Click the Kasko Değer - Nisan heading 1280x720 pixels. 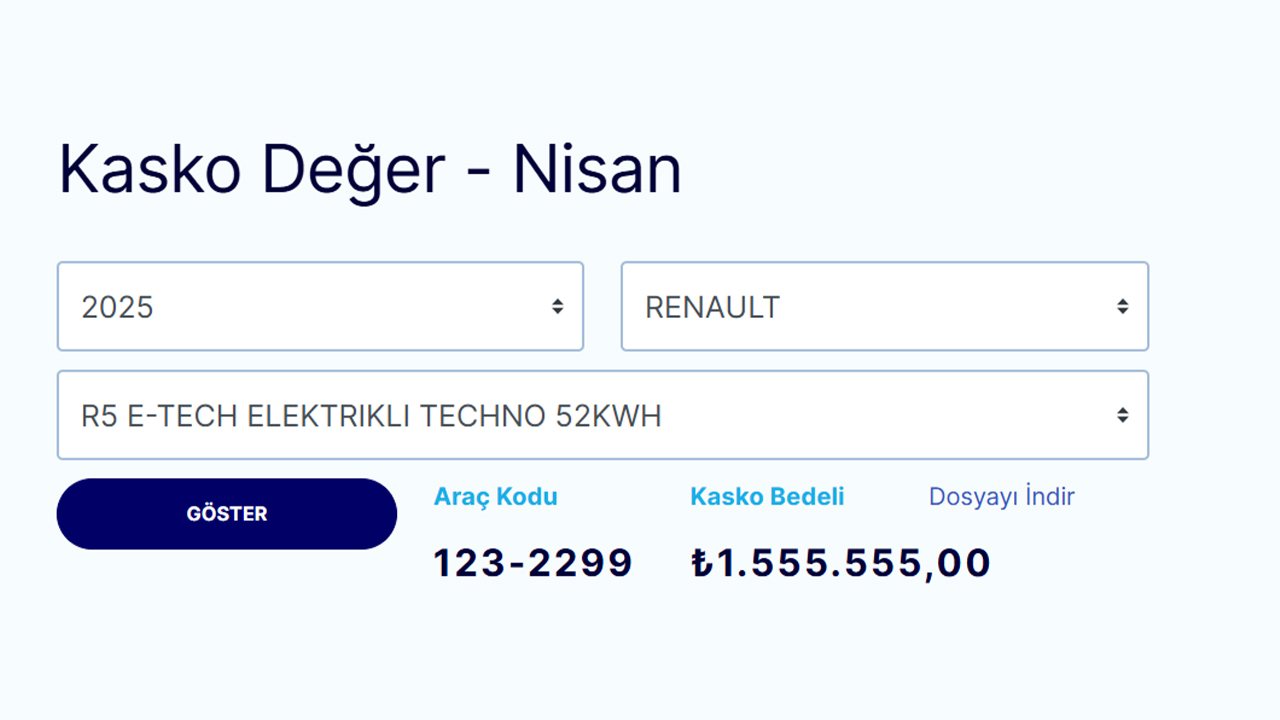click(370, 170)
